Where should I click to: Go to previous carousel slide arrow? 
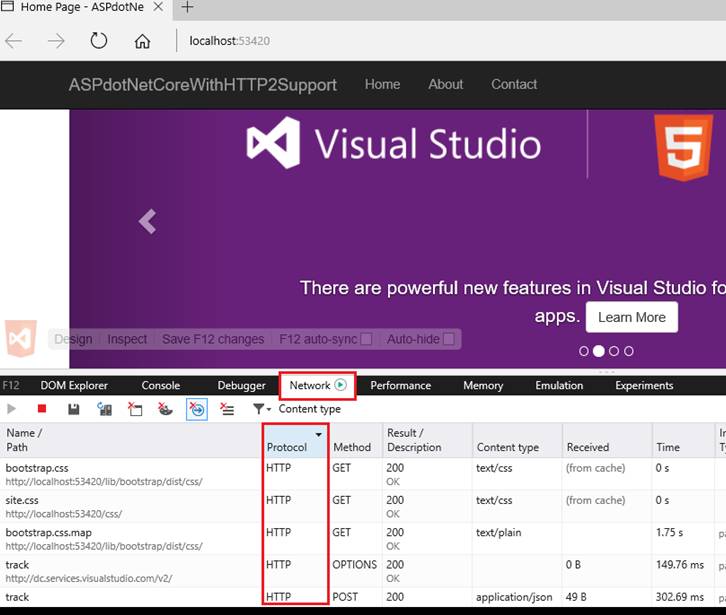(148, 221)
